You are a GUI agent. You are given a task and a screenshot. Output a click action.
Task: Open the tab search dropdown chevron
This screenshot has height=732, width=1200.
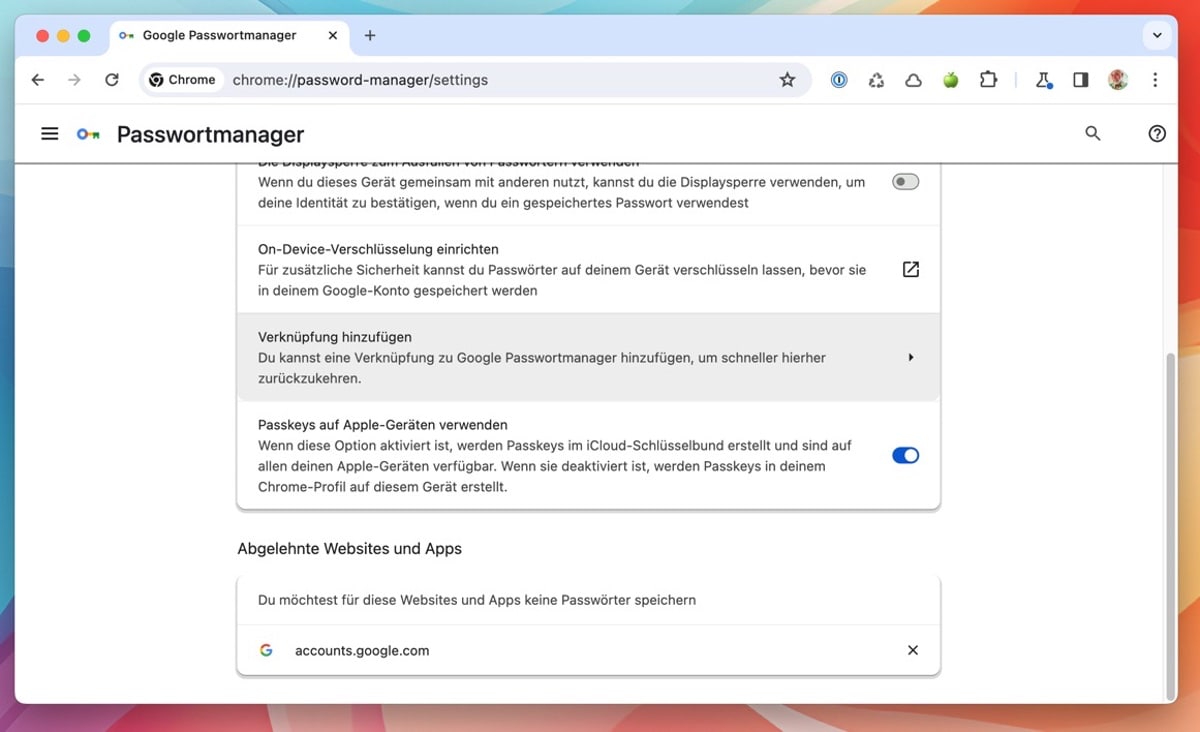tap(1157, 35)
